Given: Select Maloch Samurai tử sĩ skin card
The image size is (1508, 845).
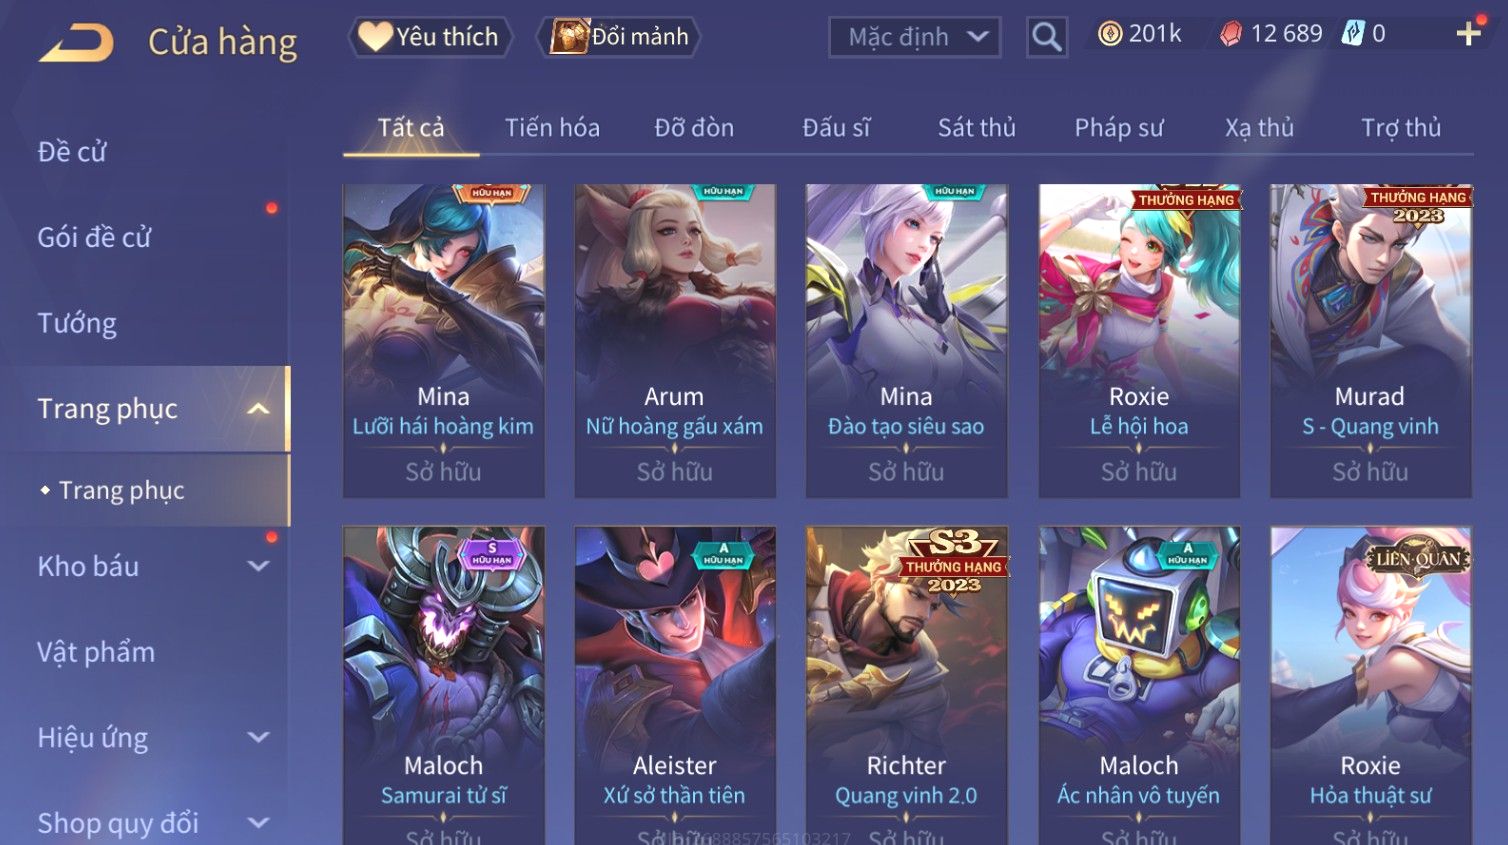Looking at the screenshot, I should (x=443, y=686).
